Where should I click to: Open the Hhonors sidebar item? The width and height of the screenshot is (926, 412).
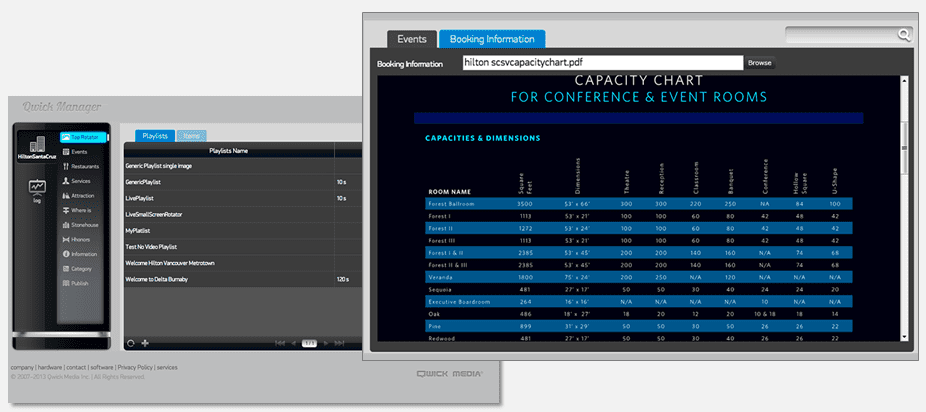point(78,240)
